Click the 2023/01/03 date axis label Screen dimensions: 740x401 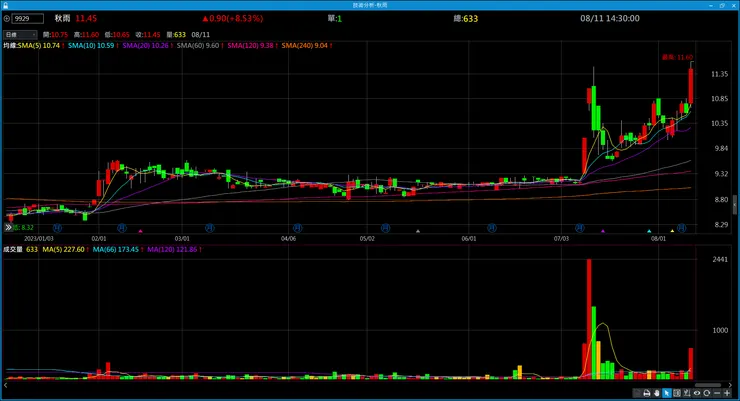tap(39, 239)
